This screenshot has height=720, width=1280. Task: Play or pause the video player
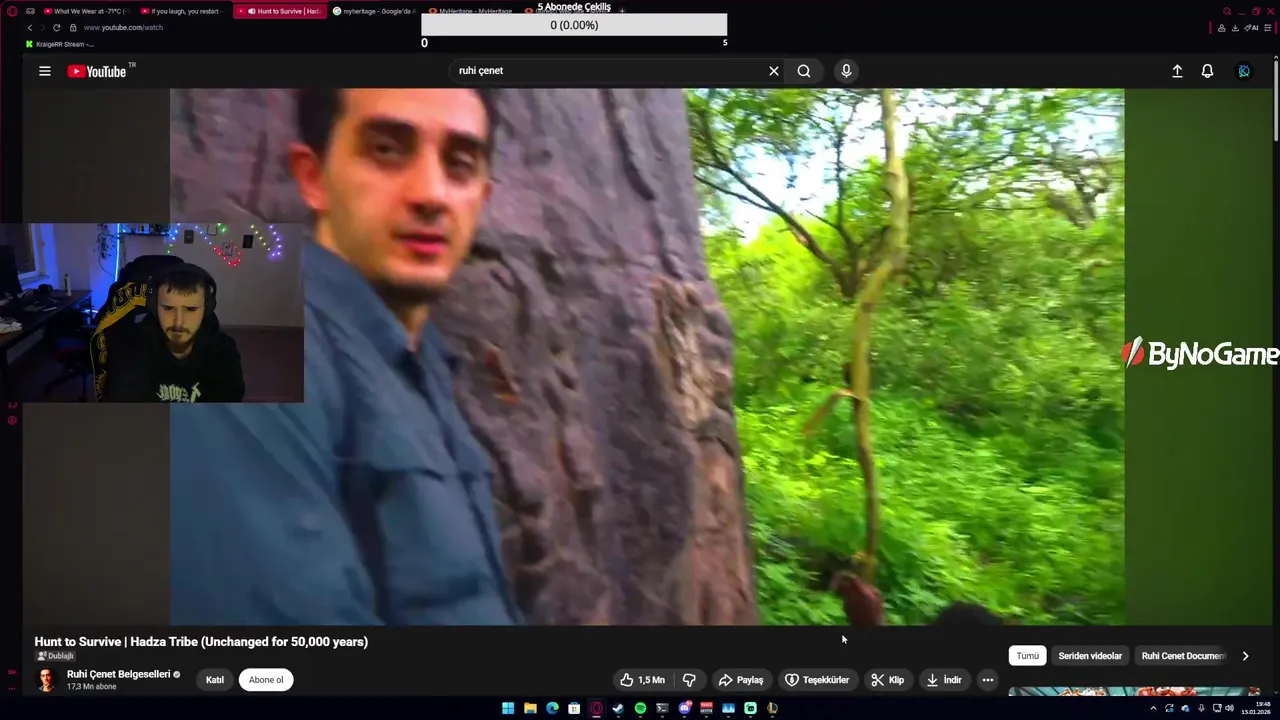647,357
